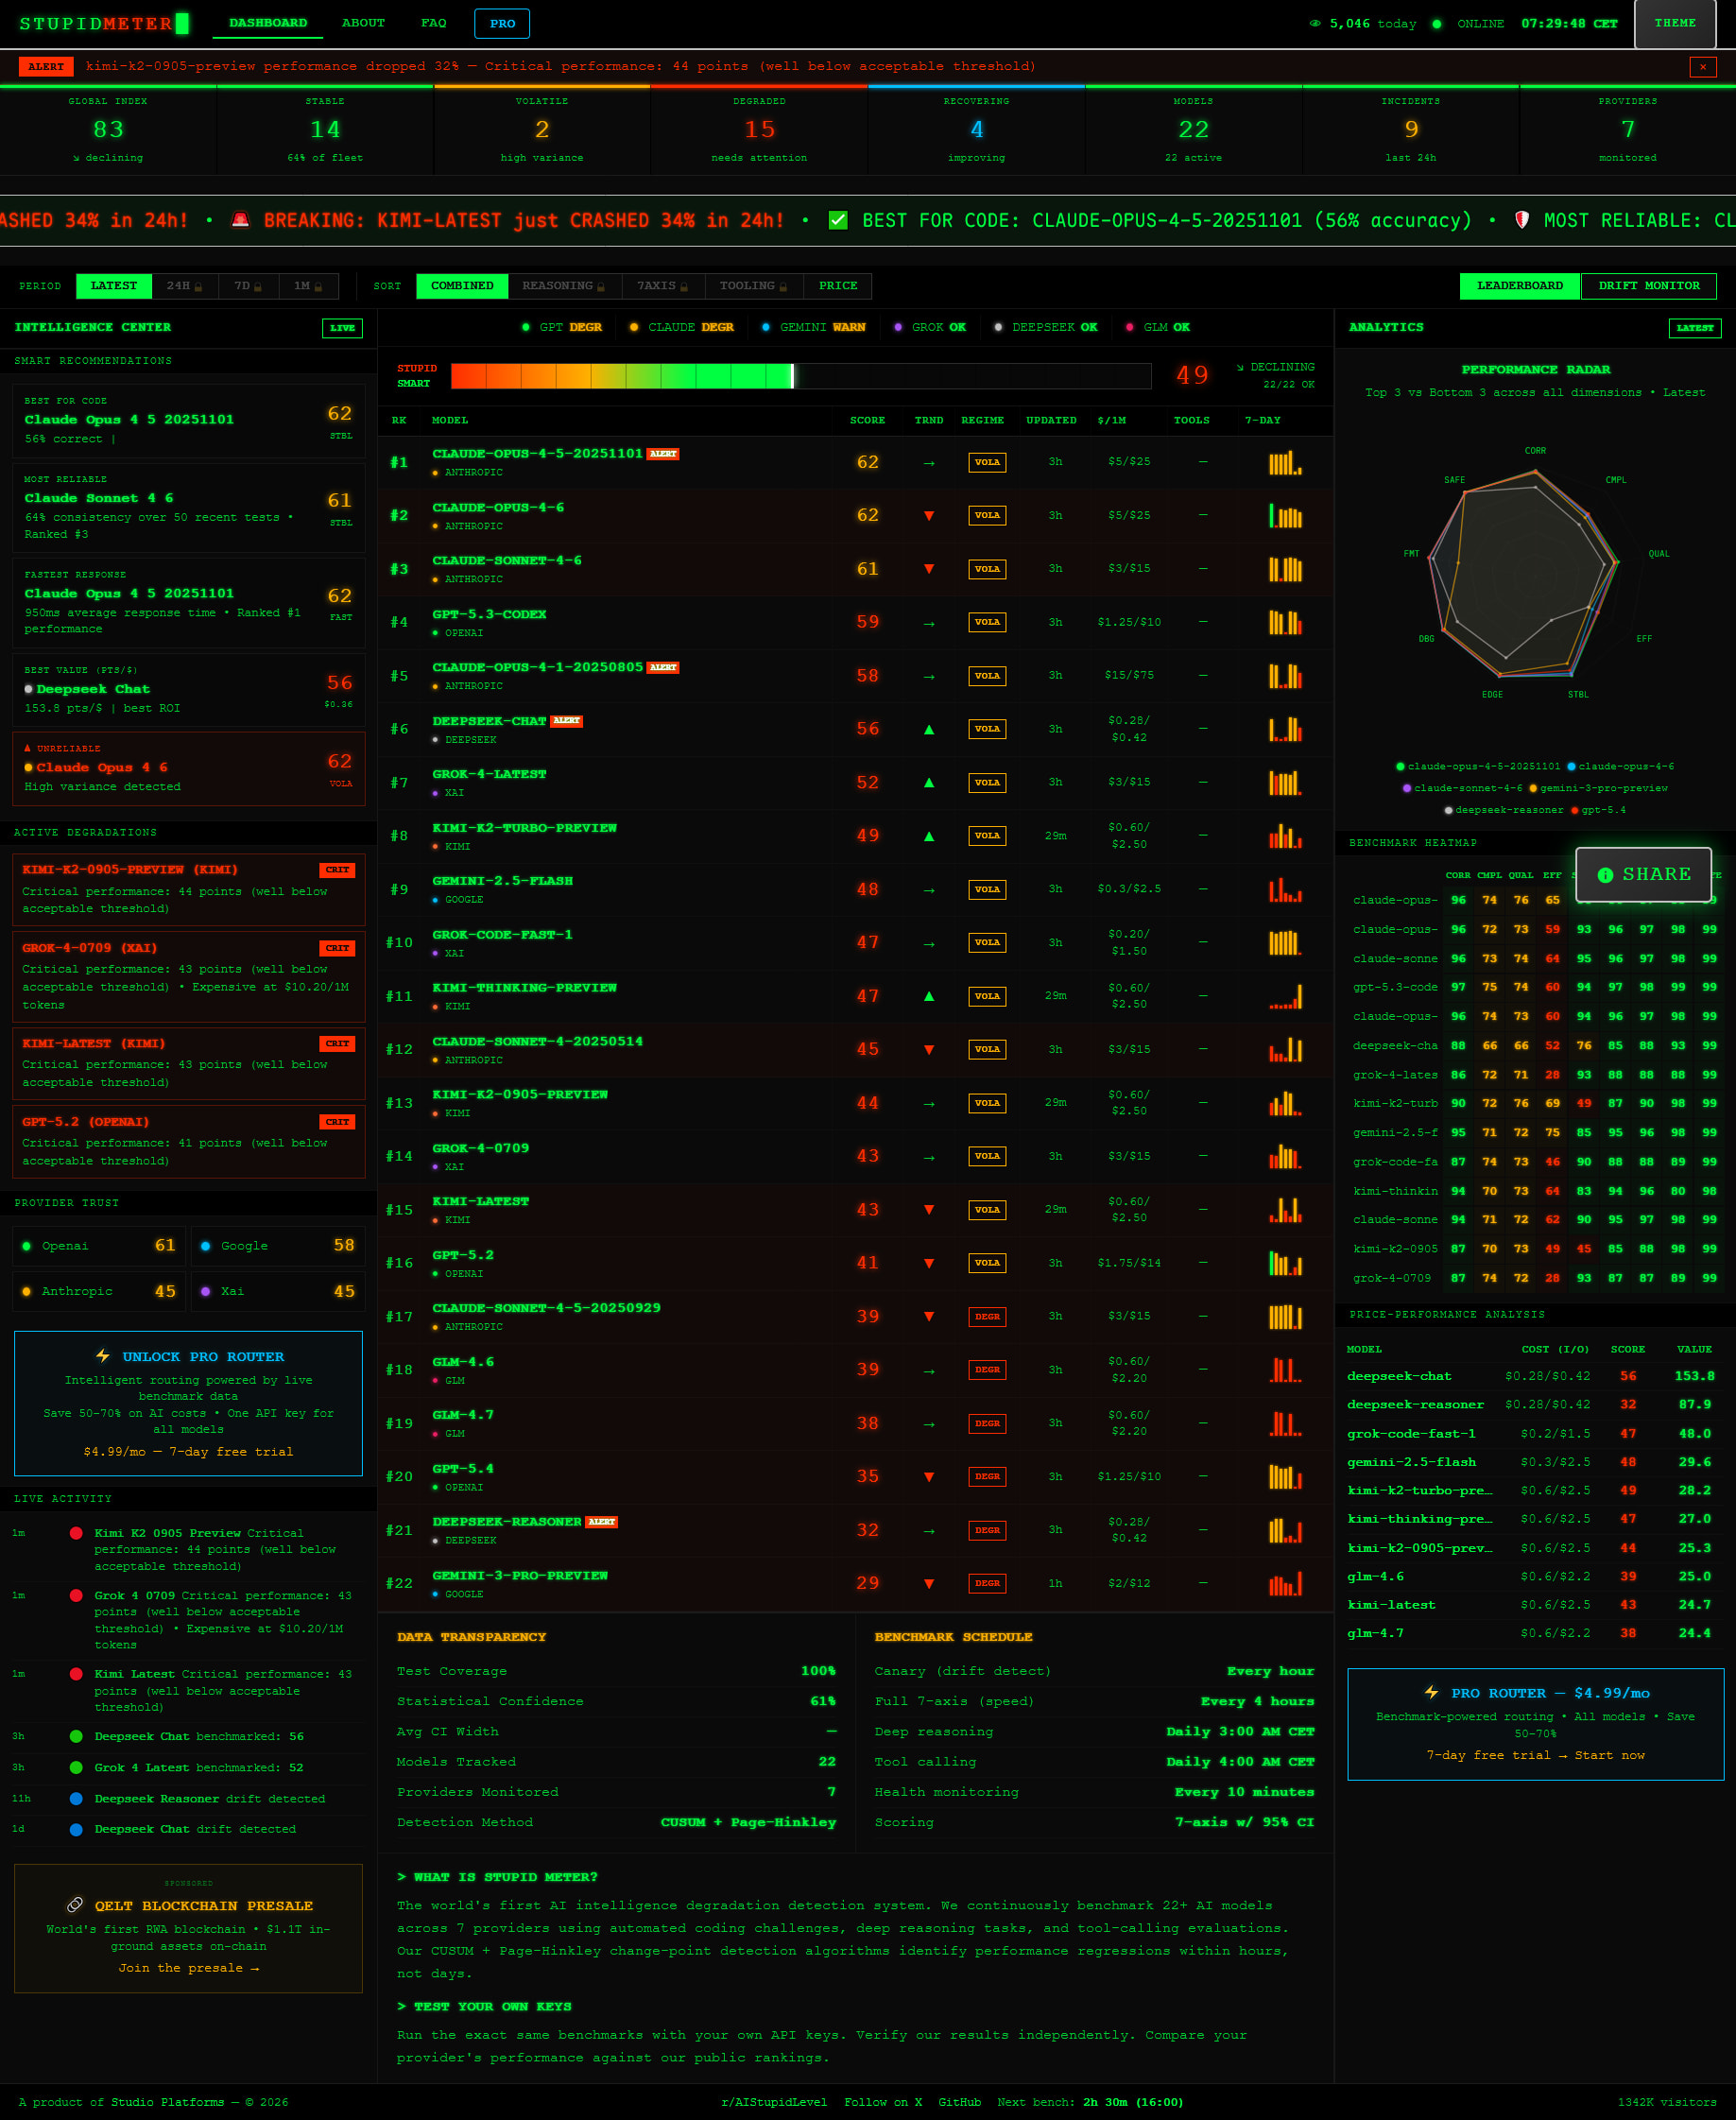Select the locked 7D period tab

(248, 286)
